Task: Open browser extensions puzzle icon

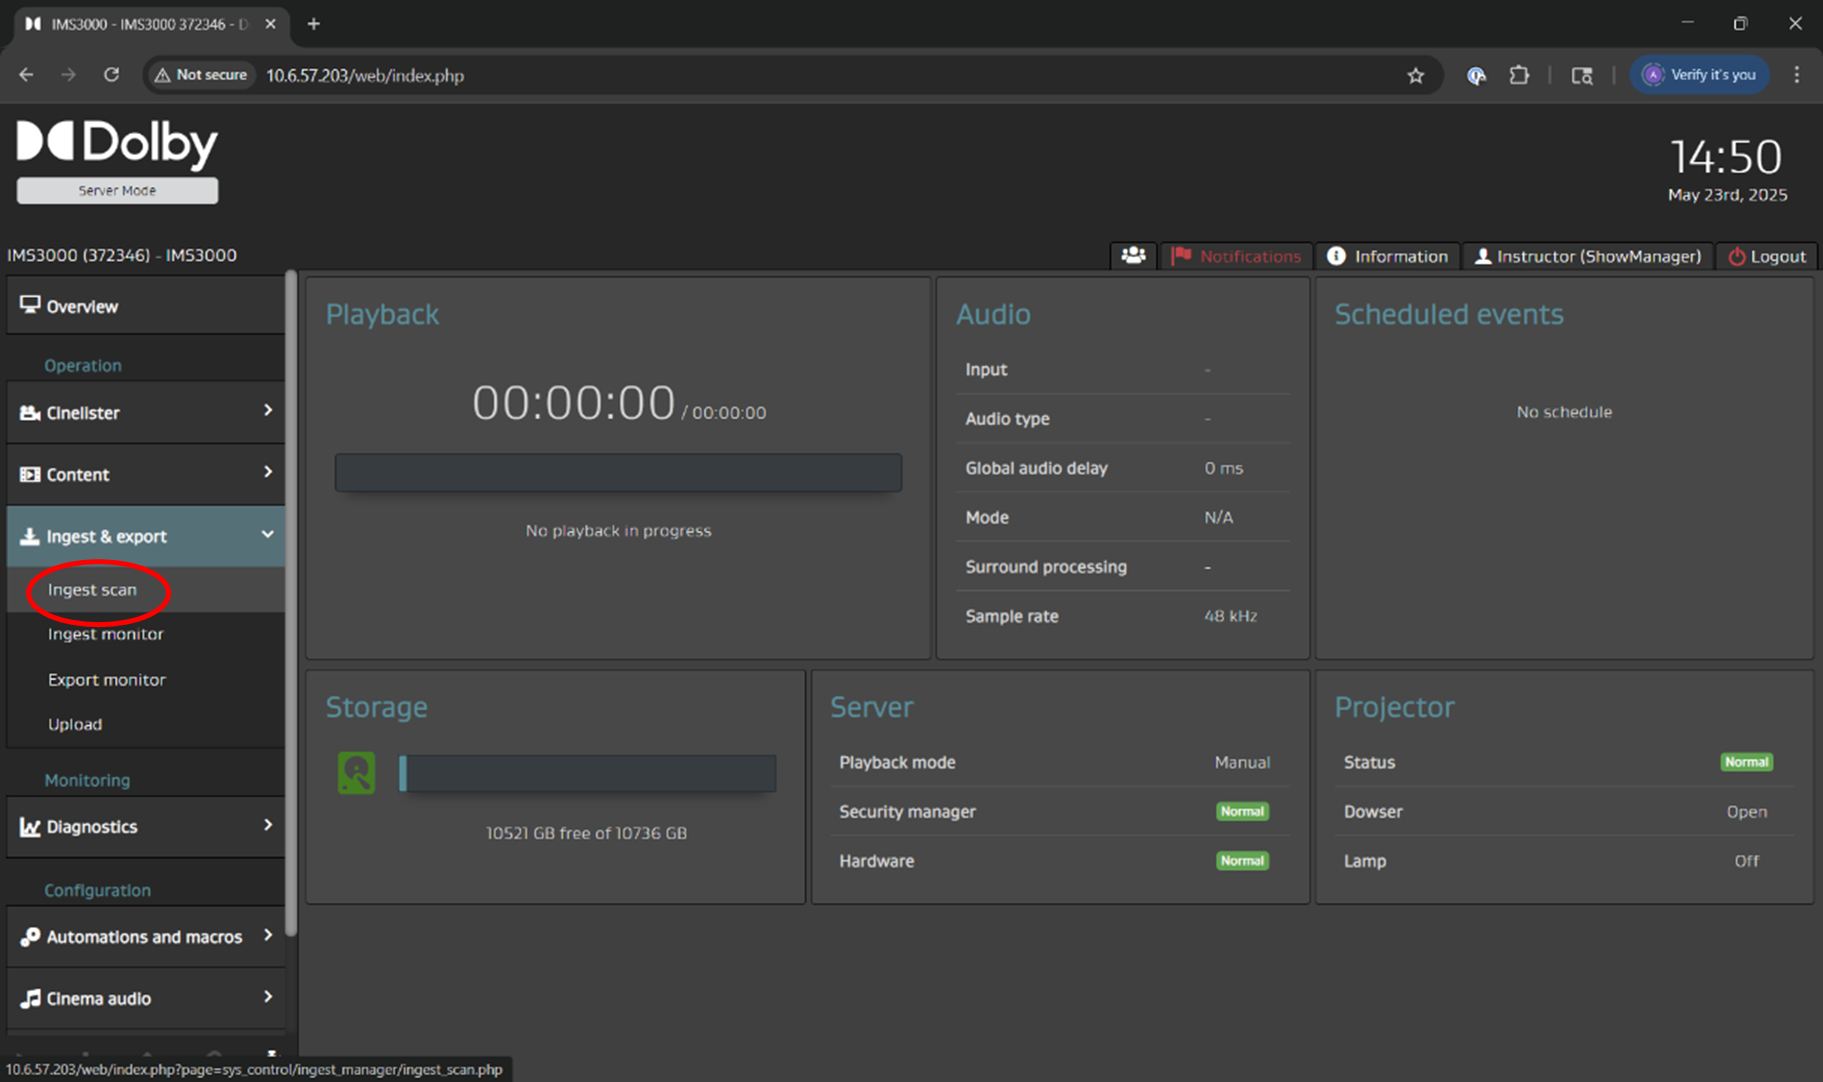Action: (1519, 75)
